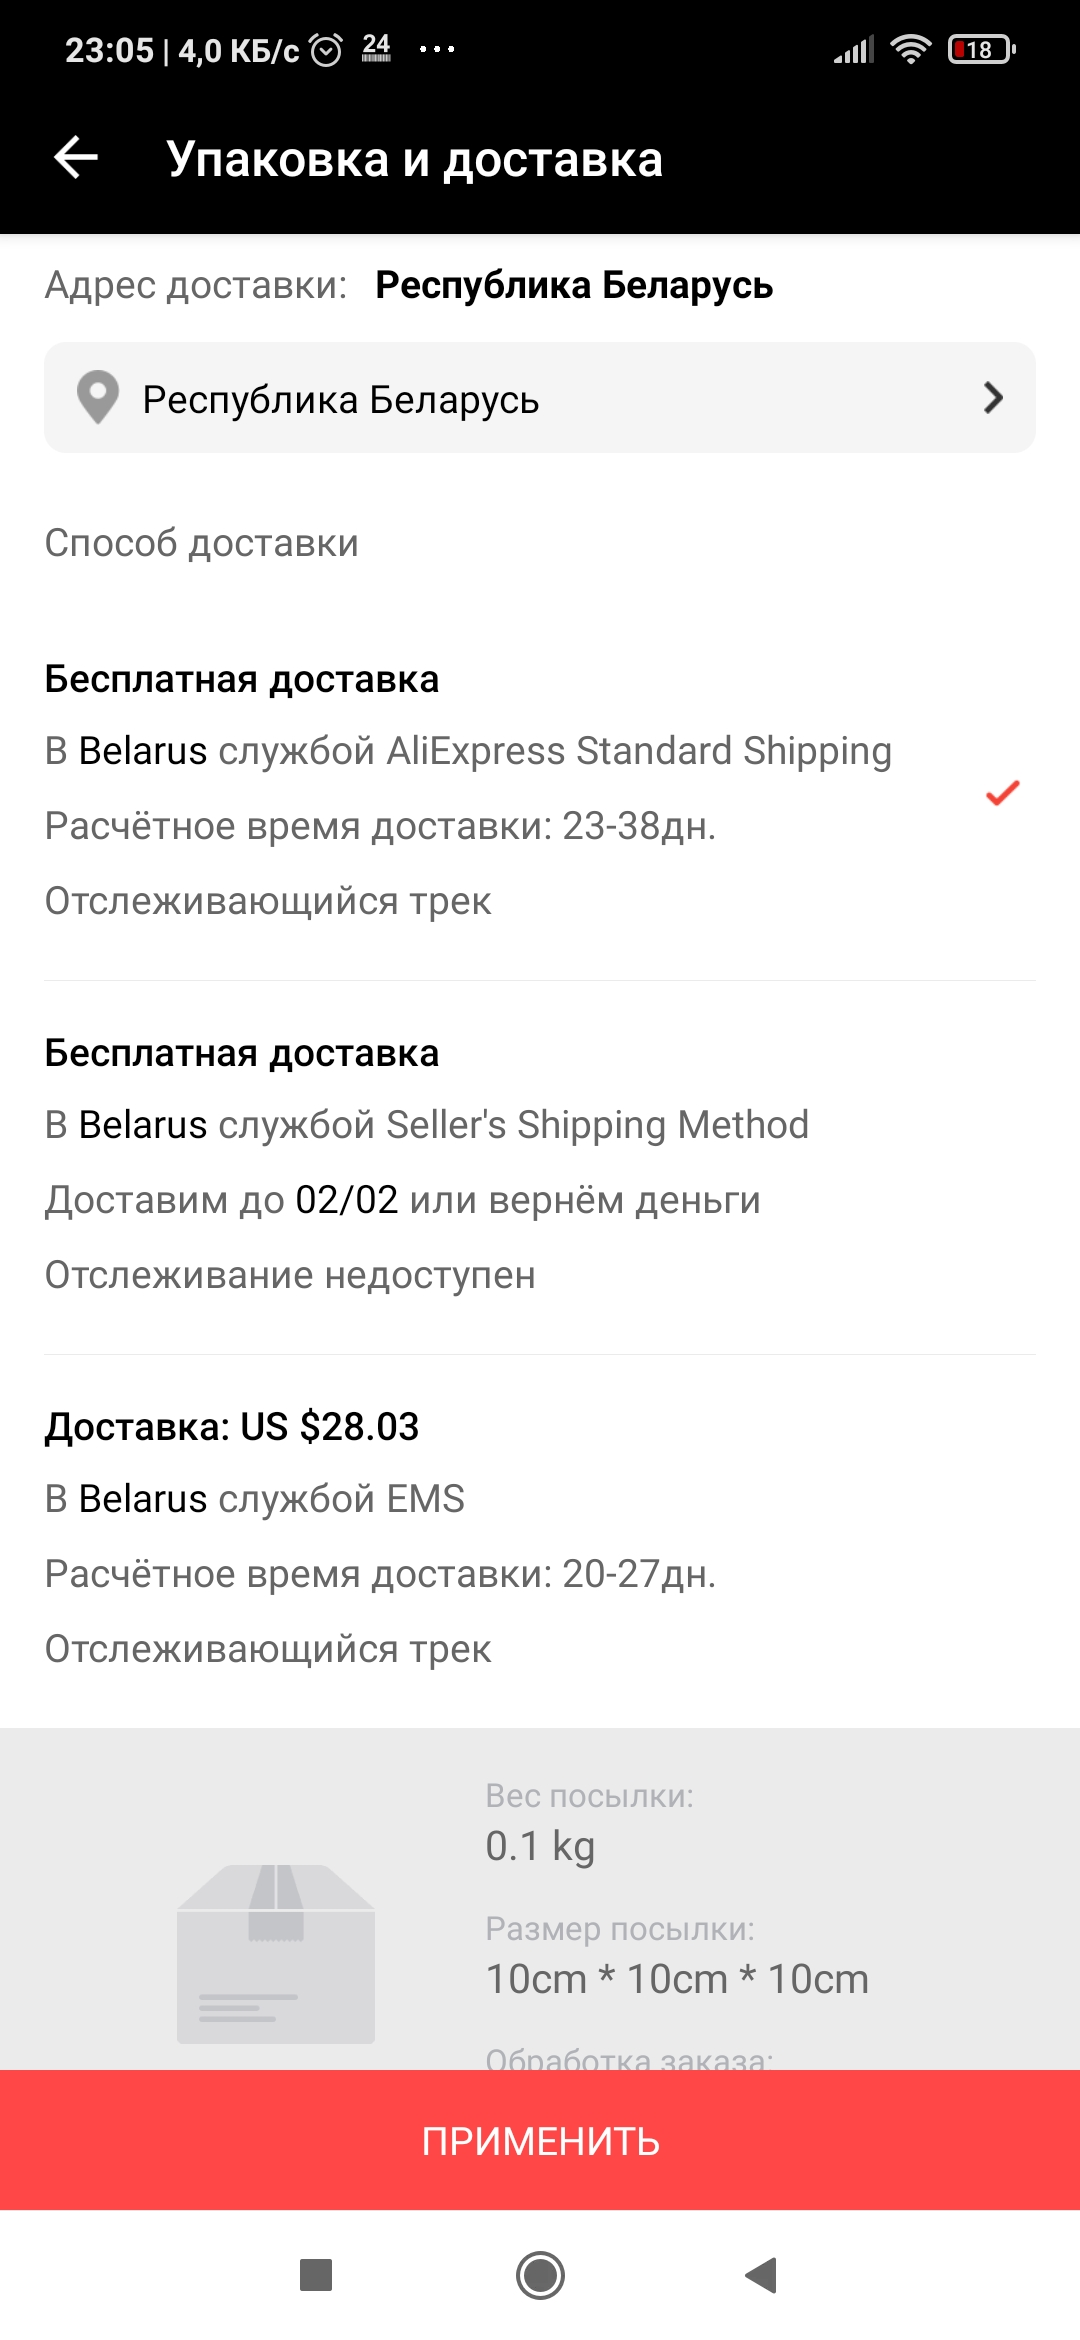The height and width of the screenshot is (2340, 1080).
Task: Tap ПРИМЕНИТЬ button
Action: (540, 2141)
